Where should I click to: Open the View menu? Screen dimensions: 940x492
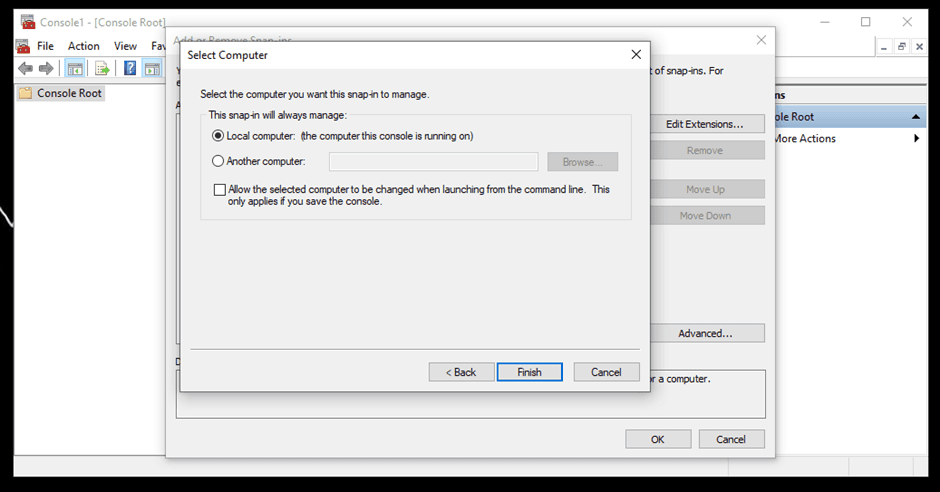[x=125, y=46]
